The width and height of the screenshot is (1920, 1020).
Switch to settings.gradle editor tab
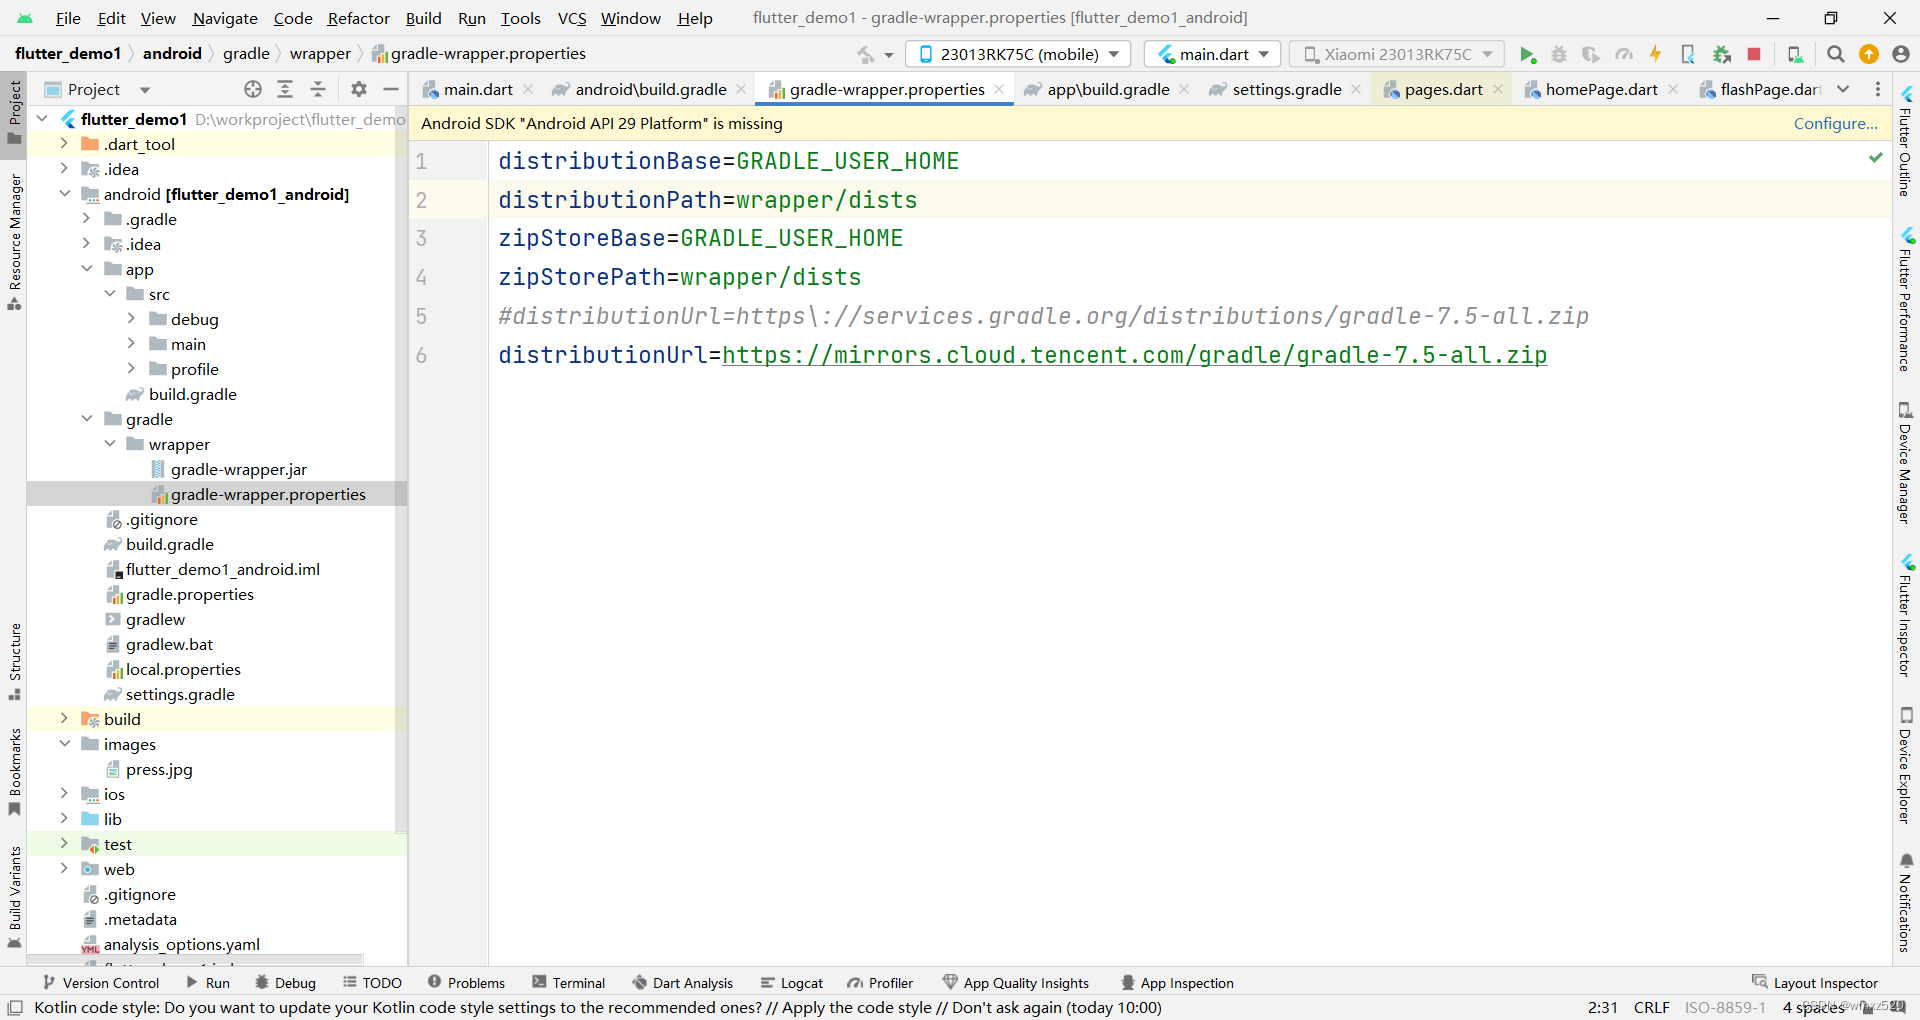coord(1286,89)
